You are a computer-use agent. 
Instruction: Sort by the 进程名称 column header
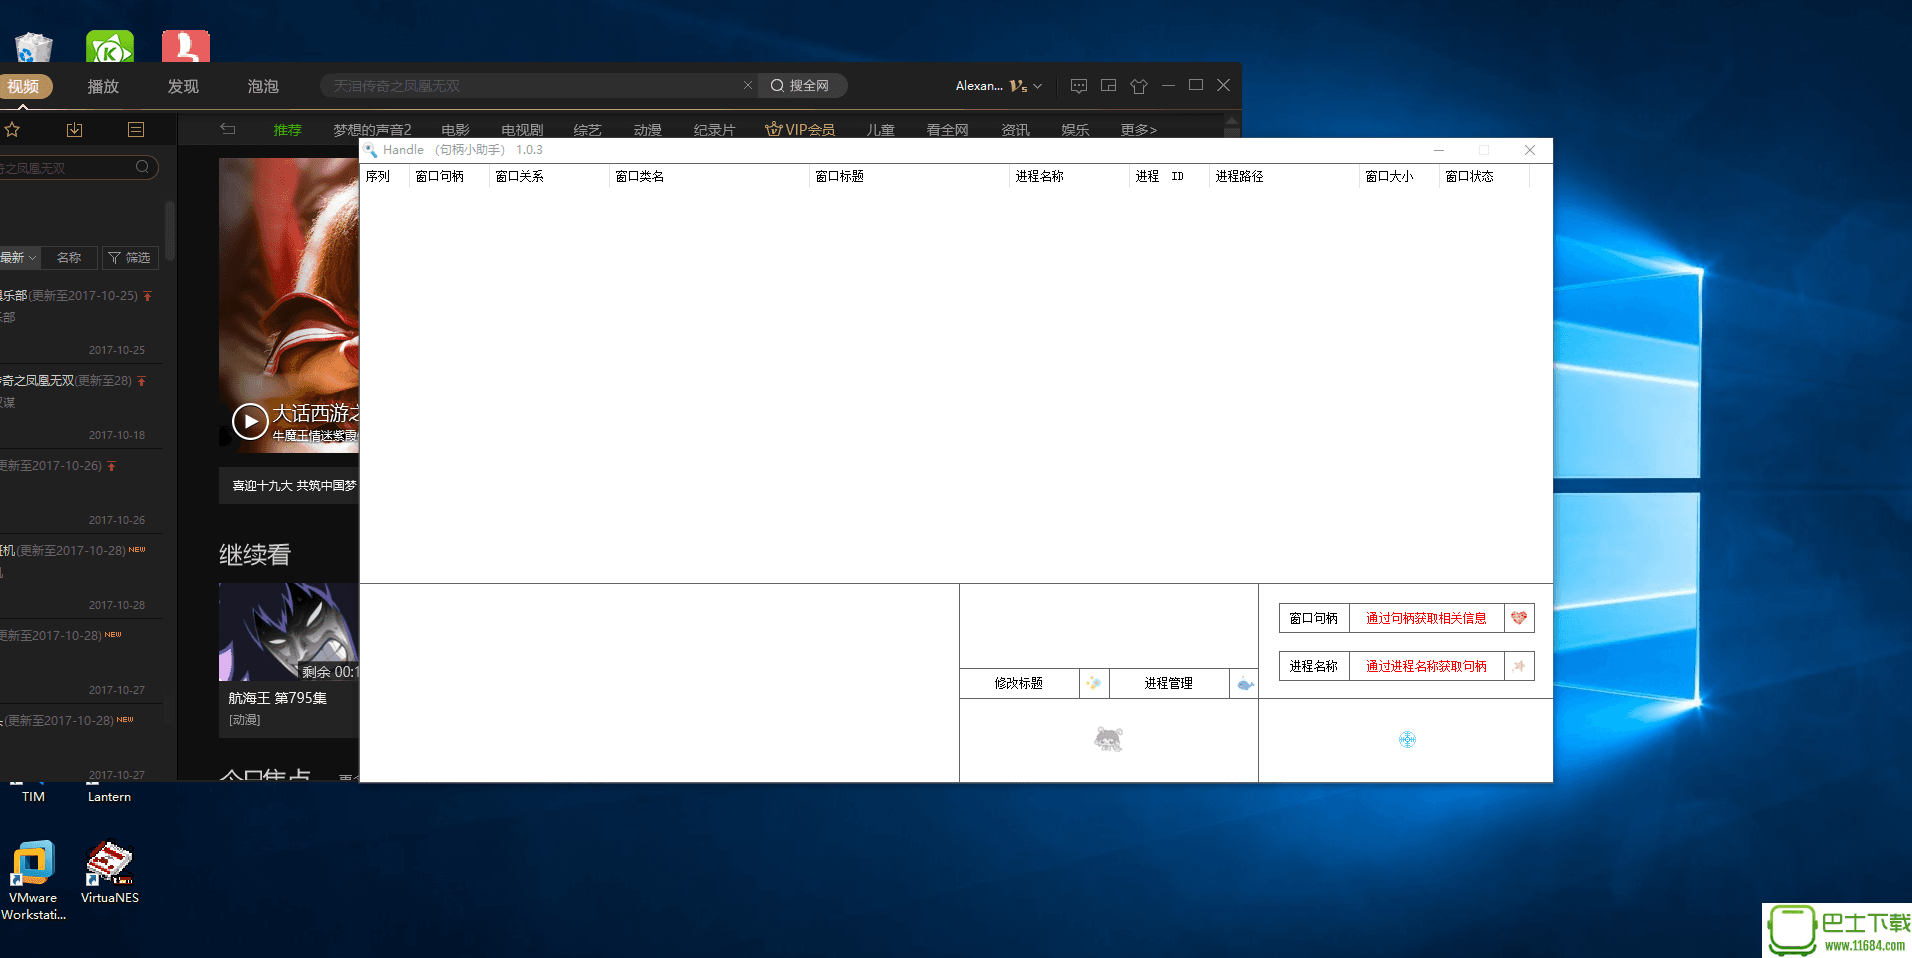[x=1069, y=176]
